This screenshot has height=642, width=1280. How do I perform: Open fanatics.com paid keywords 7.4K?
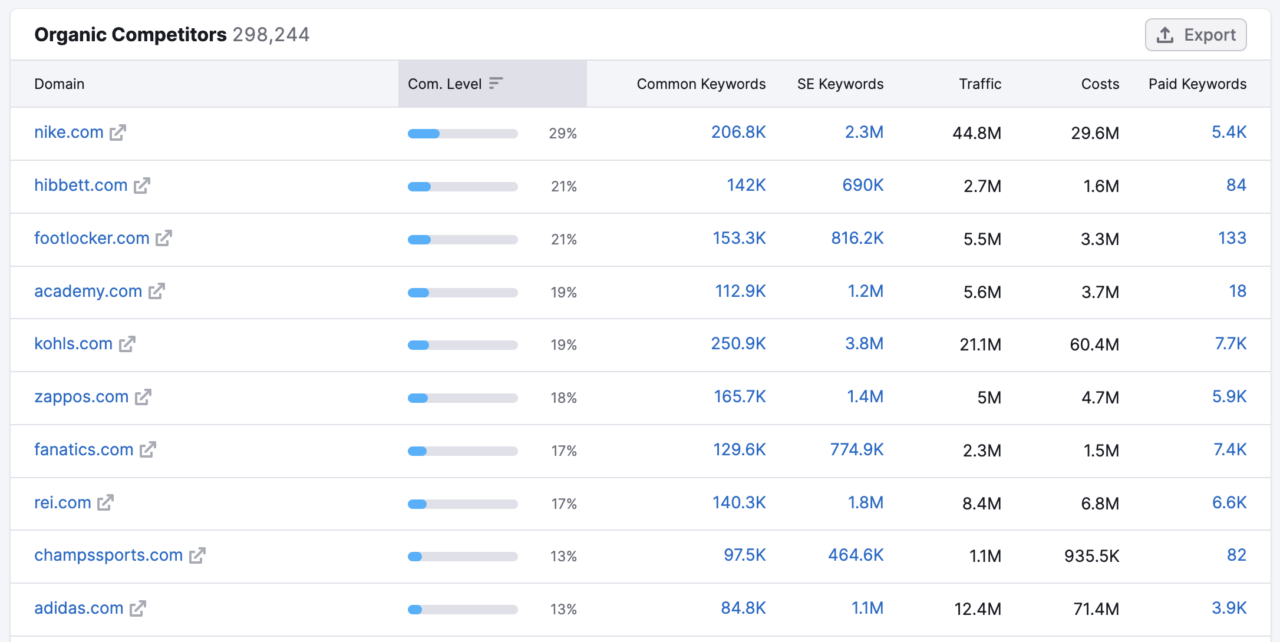tap(1230, 450)
